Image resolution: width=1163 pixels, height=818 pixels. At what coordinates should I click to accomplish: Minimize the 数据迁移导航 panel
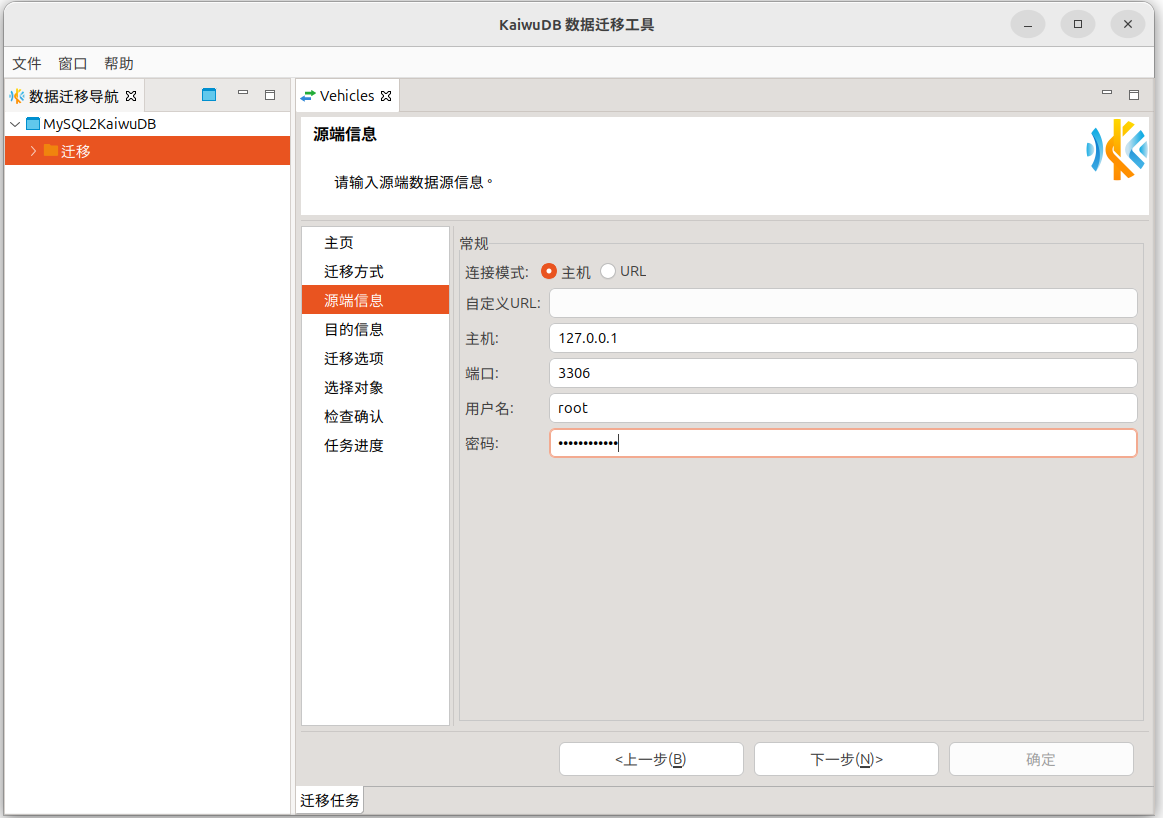(x=243, y=94)
